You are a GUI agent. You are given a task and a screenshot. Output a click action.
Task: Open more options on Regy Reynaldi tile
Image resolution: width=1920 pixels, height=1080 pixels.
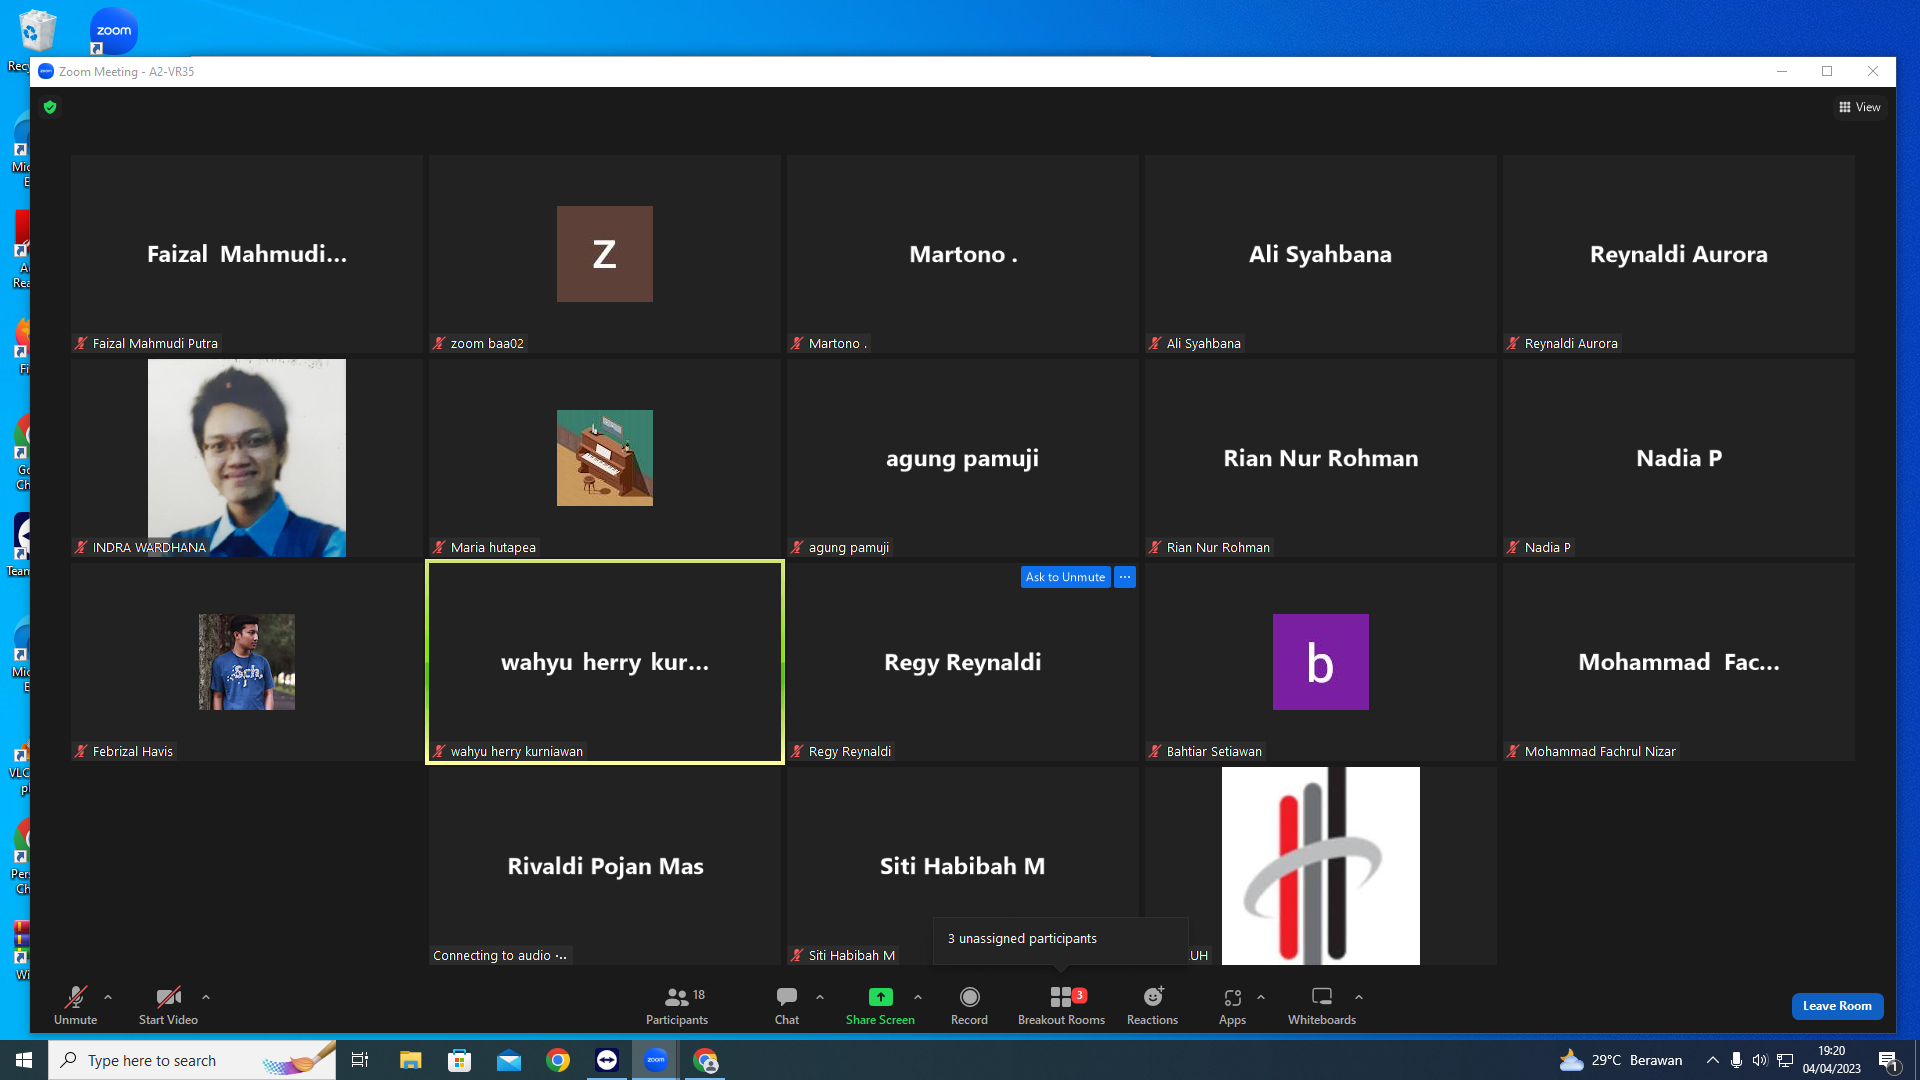coord(1125,577)
